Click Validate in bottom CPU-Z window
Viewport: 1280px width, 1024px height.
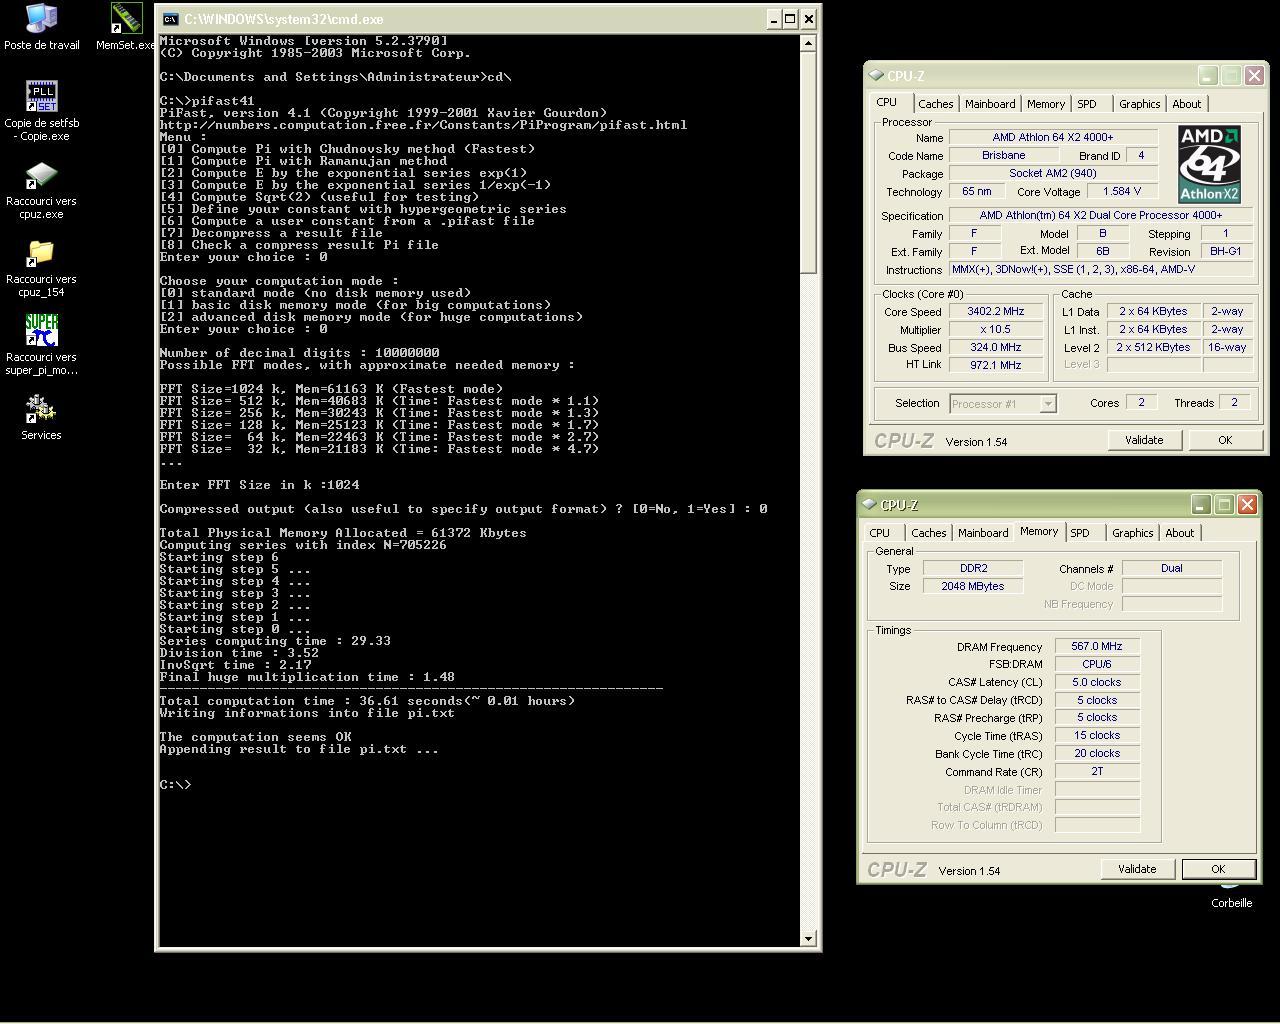tap(1137, 869)
